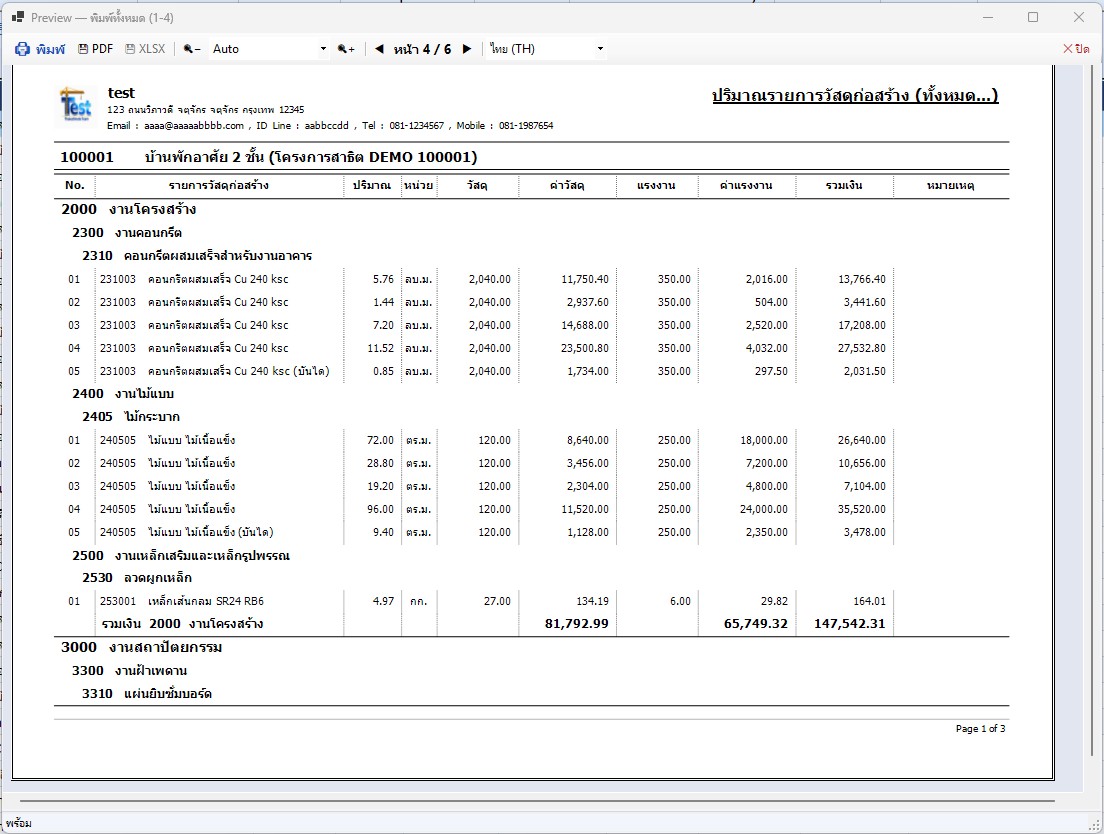
Task: Zoom out with the magnifier minus icon
Action: click(x=192, y=49)
